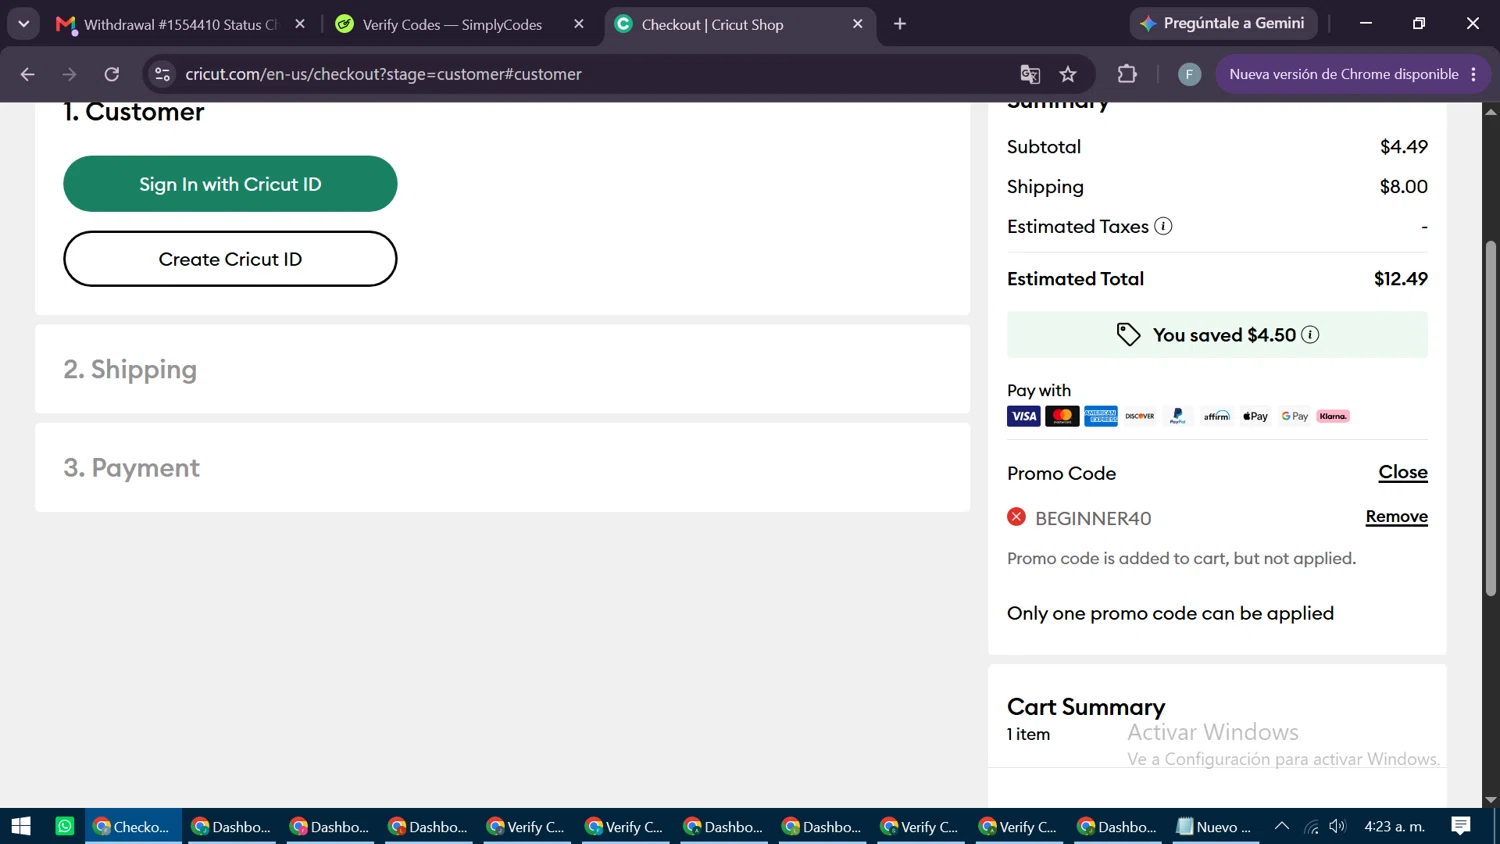Open Chrome's three-dot menu

coord(1474,74)
